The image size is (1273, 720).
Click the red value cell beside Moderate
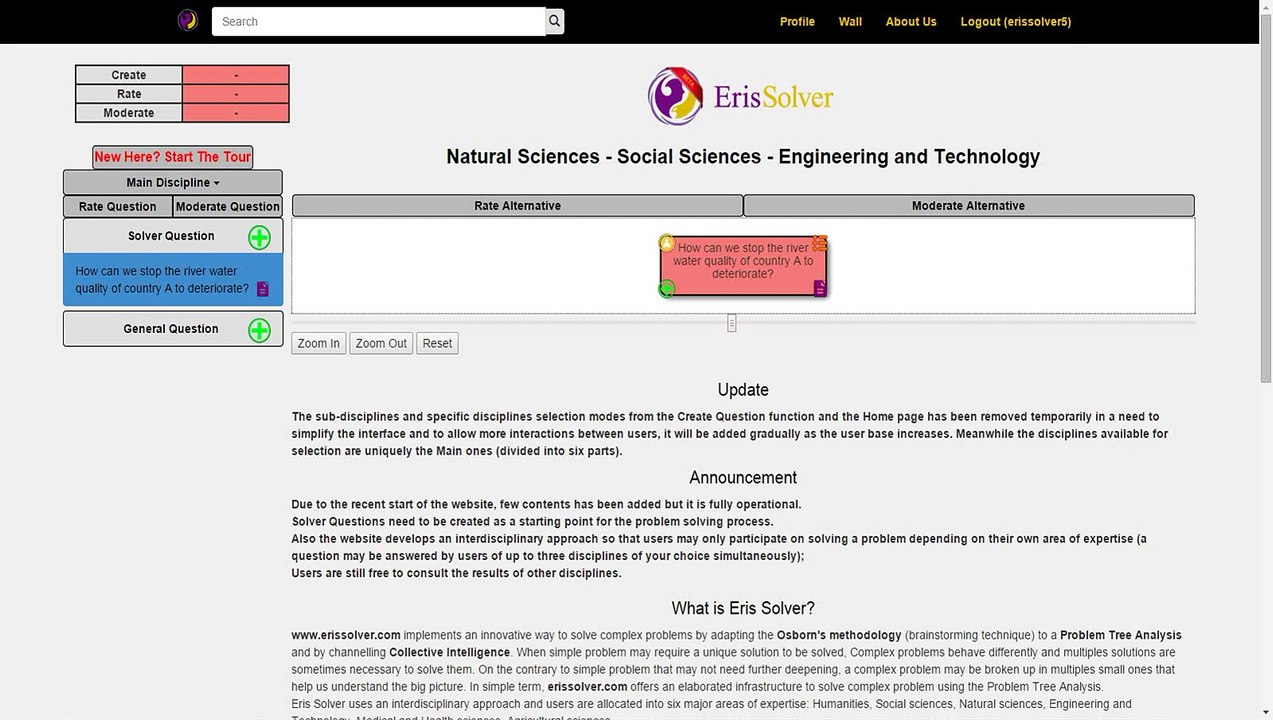tap(236, 113)
